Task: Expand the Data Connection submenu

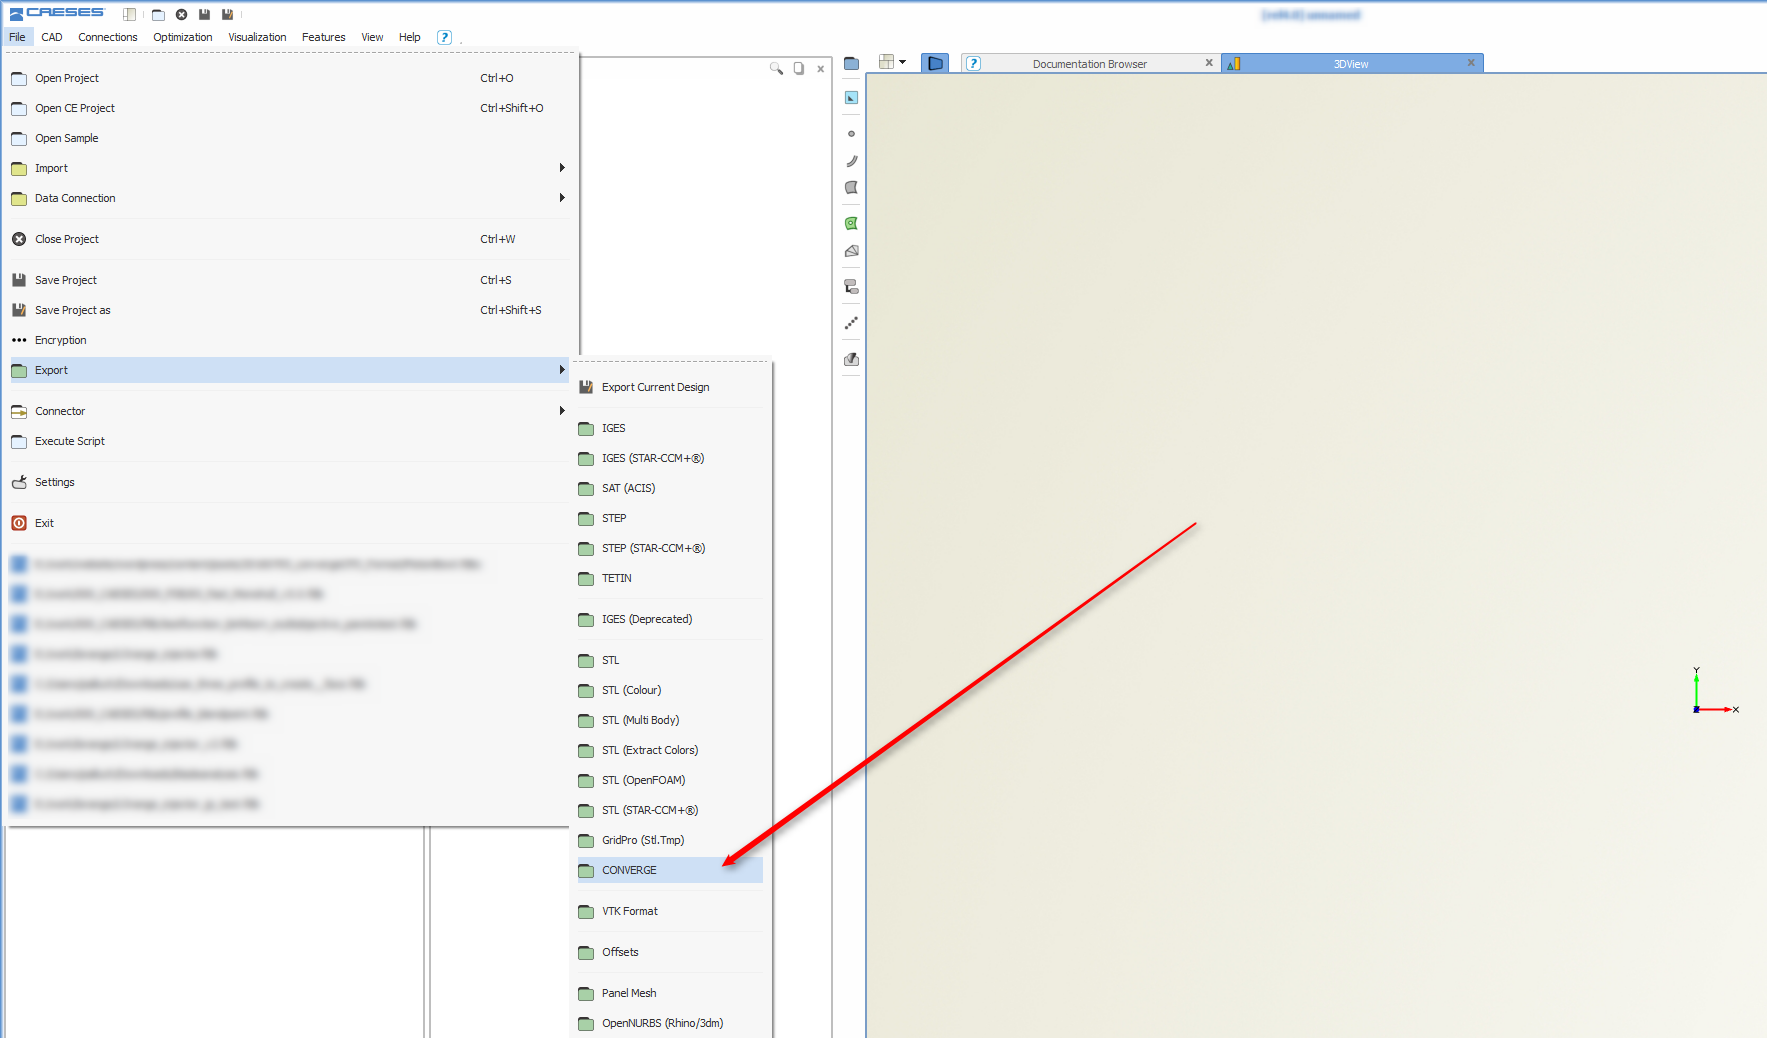Action: [x=289, y=198]
